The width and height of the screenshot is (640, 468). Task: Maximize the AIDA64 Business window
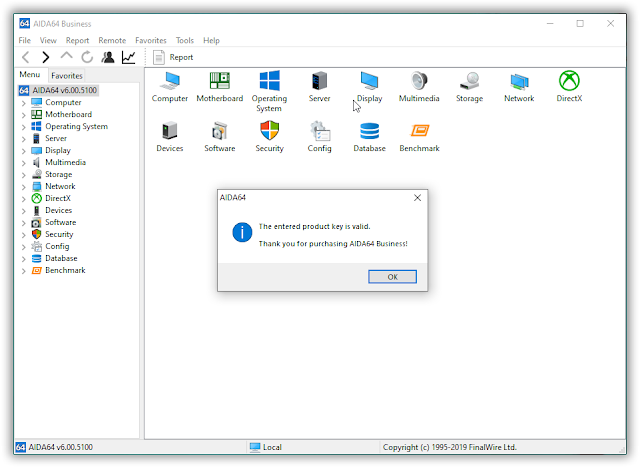[580, 24]
